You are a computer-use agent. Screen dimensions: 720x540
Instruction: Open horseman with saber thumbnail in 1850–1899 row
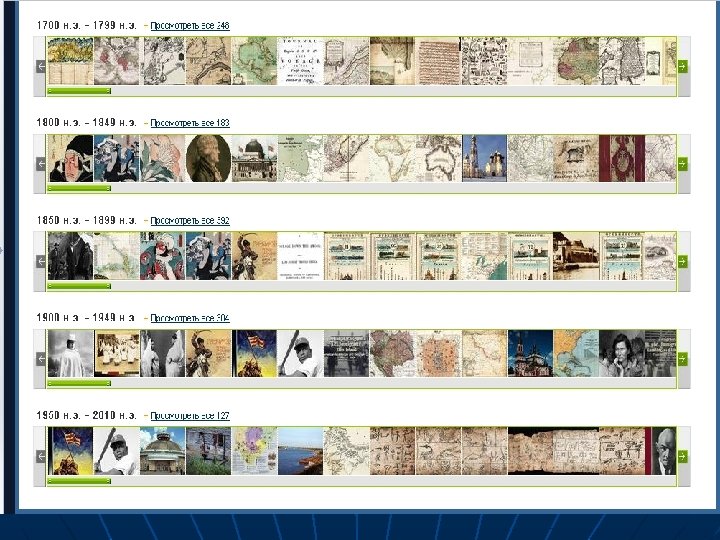(254, 256)
